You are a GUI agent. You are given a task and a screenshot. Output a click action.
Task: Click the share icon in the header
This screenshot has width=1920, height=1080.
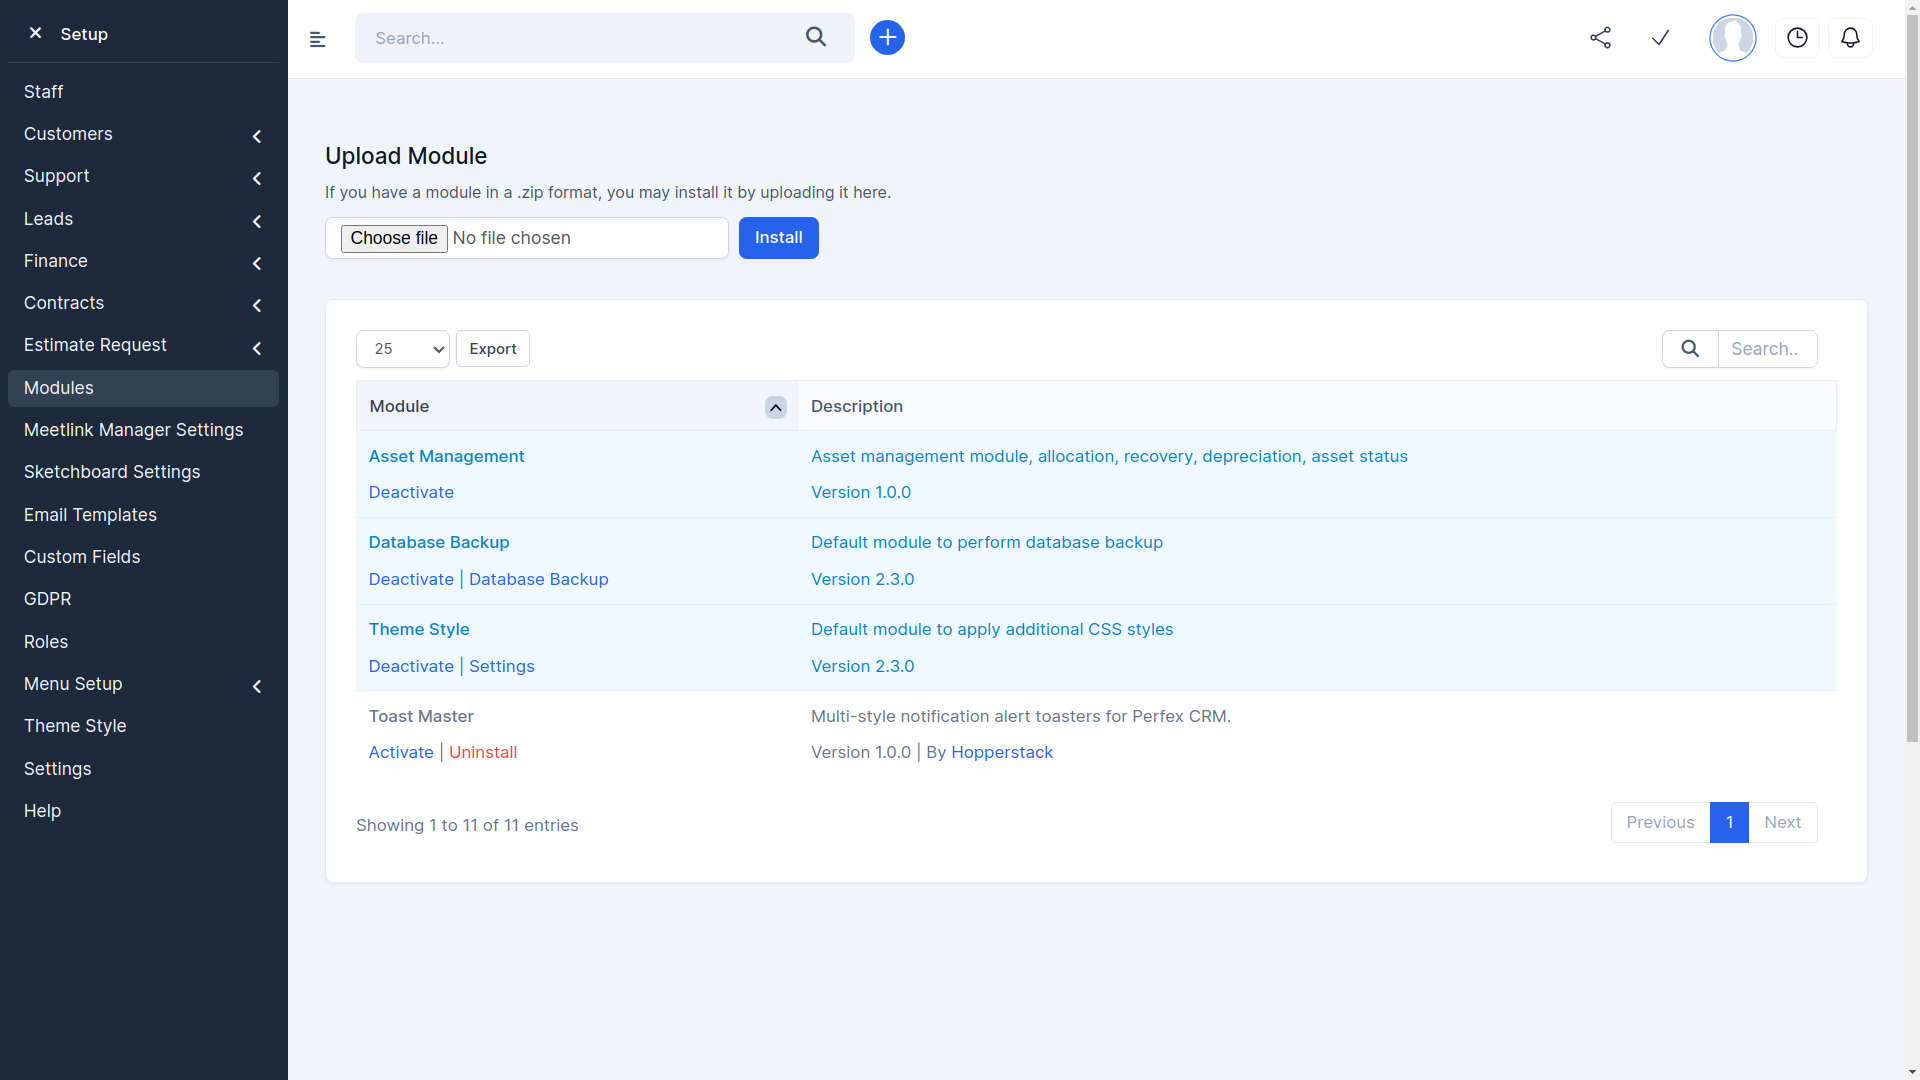(x=1600, y=37)
